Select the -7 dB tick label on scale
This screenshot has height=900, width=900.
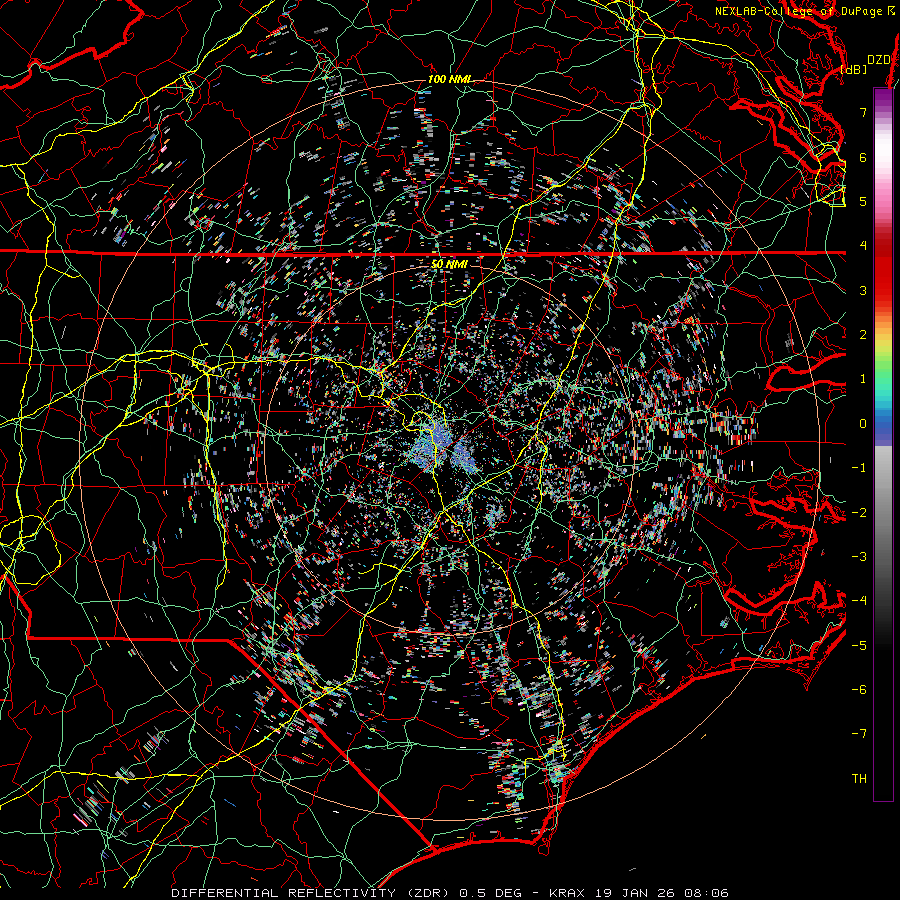(x=859, y=734)
